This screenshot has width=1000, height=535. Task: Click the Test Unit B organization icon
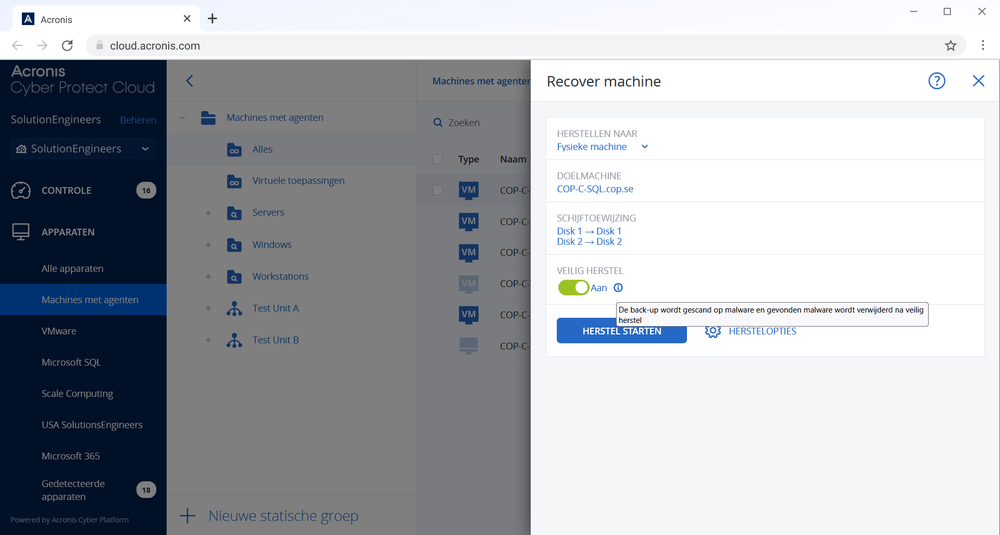(x=234, y=341)
